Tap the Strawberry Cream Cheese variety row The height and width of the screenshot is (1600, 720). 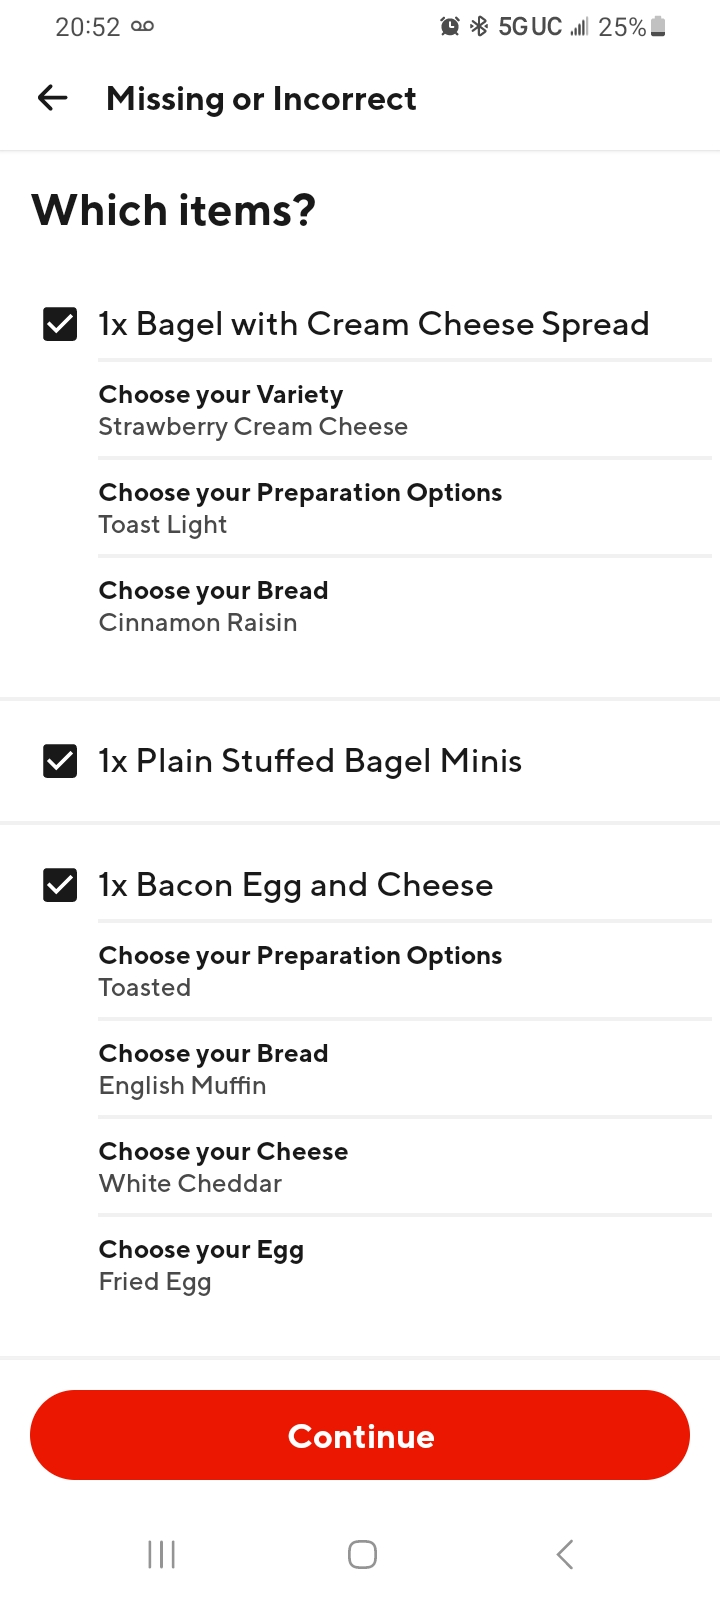pos(405,410)
